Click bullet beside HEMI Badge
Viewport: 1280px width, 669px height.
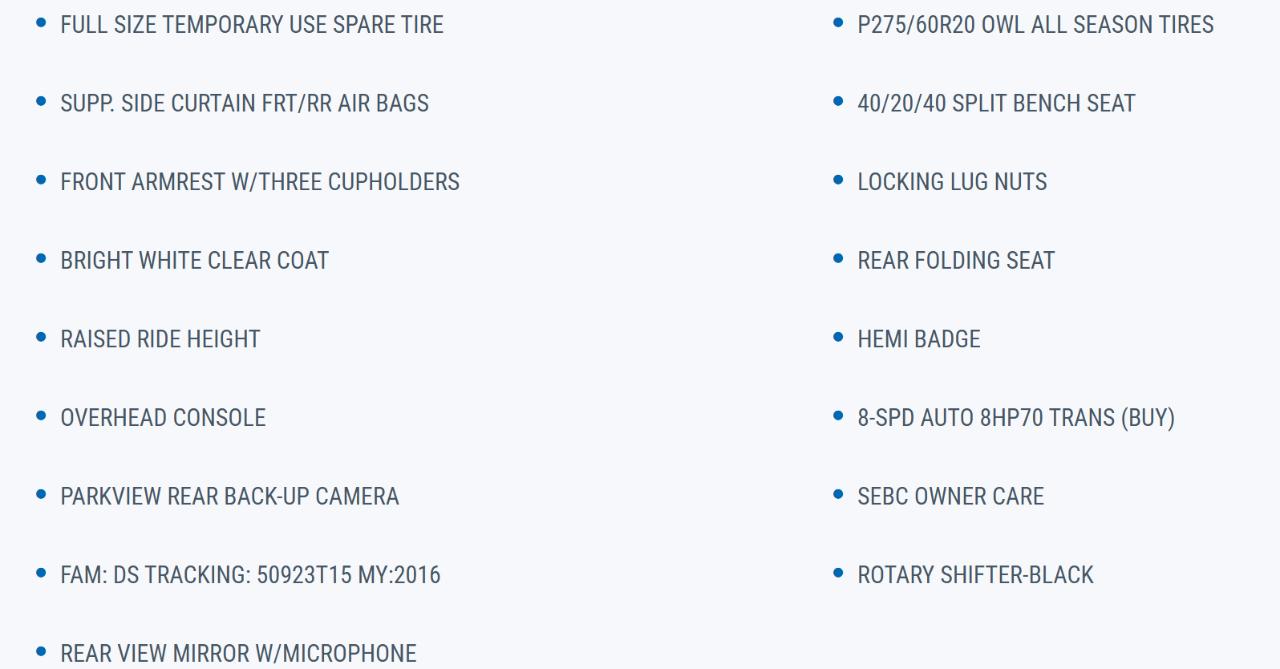click(x=838, y=337)
